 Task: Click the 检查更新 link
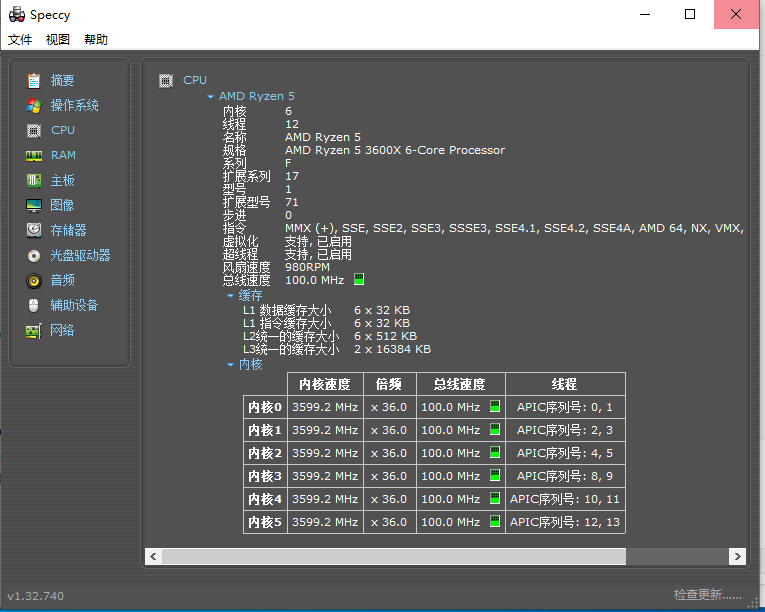tap(707, 595)
